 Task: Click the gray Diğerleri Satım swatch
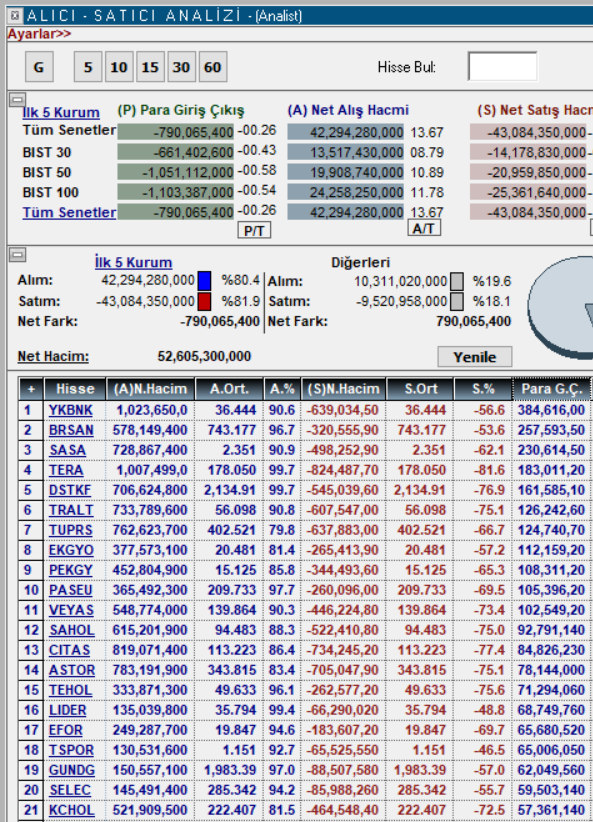(x=457, y=301)
